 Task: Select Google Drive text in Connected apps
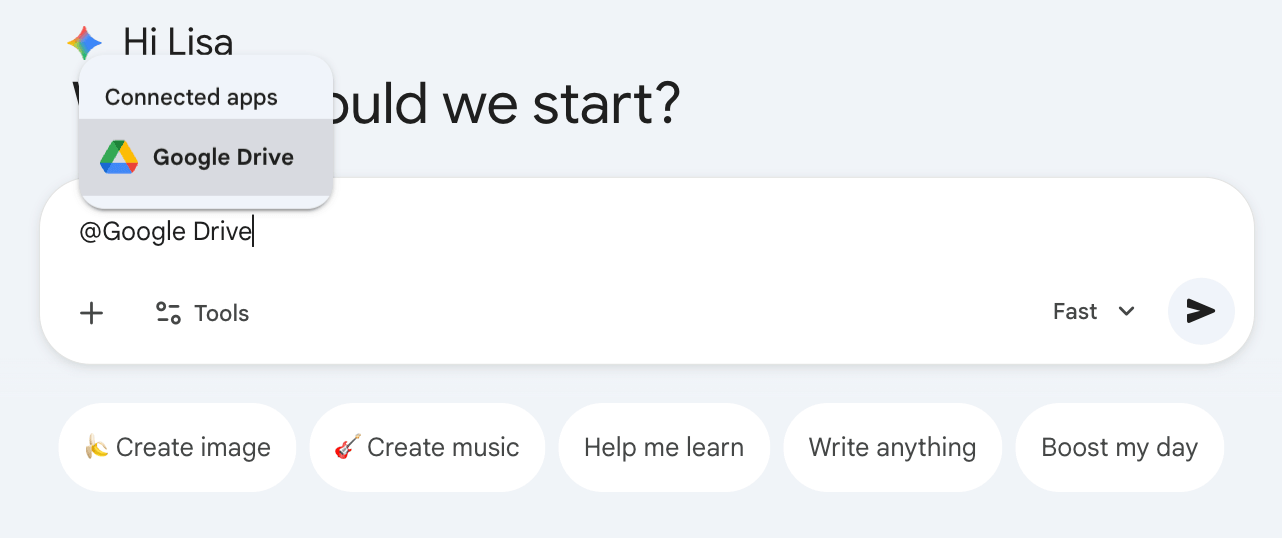click(x=223, y=157)
